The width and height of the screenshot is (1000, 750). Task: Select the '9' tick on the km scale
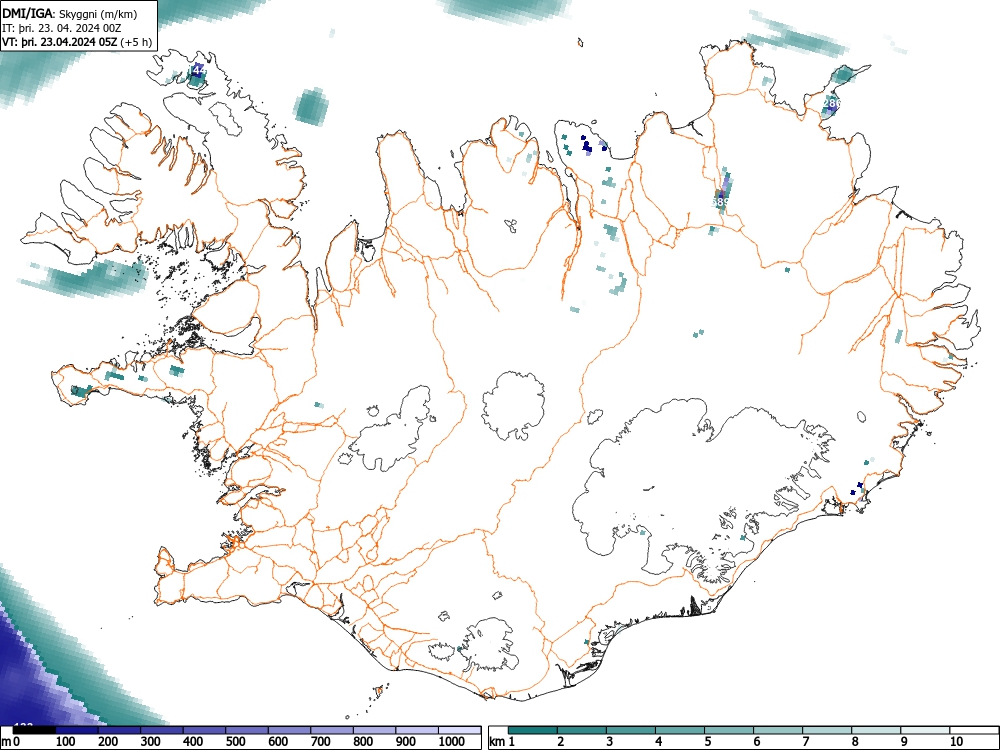pyautogui.click(x=904, y=742)
